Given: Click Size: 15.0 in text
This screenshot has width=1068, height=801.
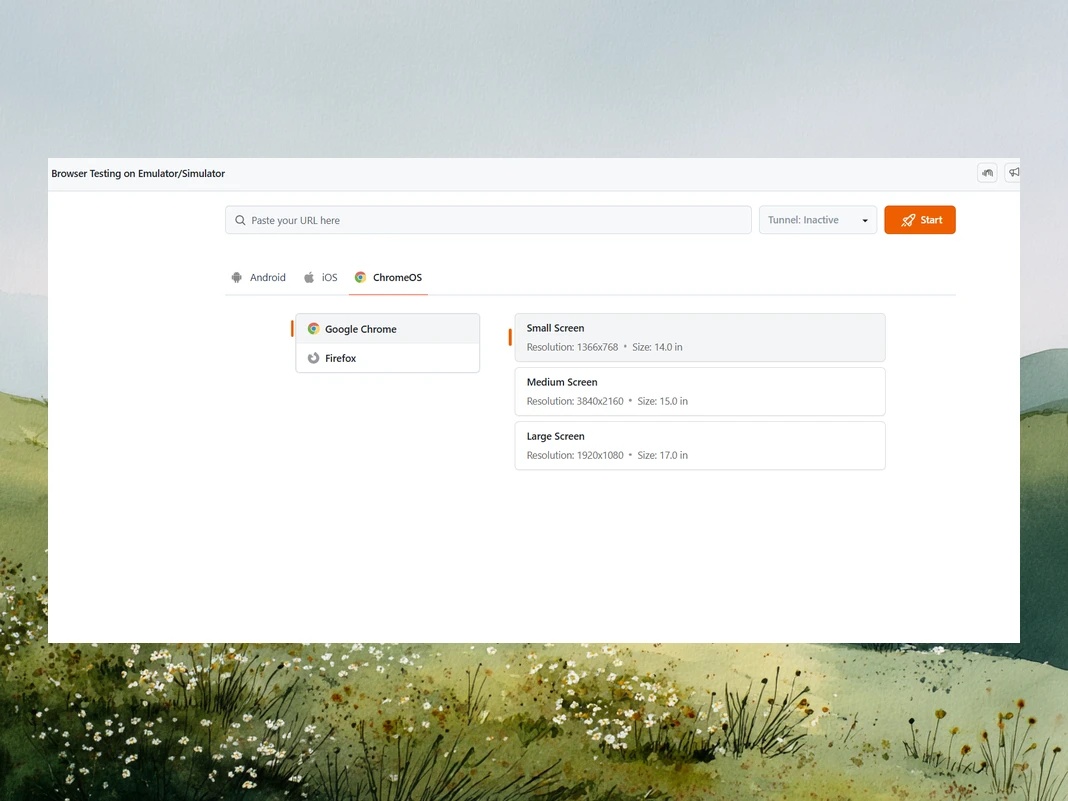Looking at the screenshot, I should 663,401.
